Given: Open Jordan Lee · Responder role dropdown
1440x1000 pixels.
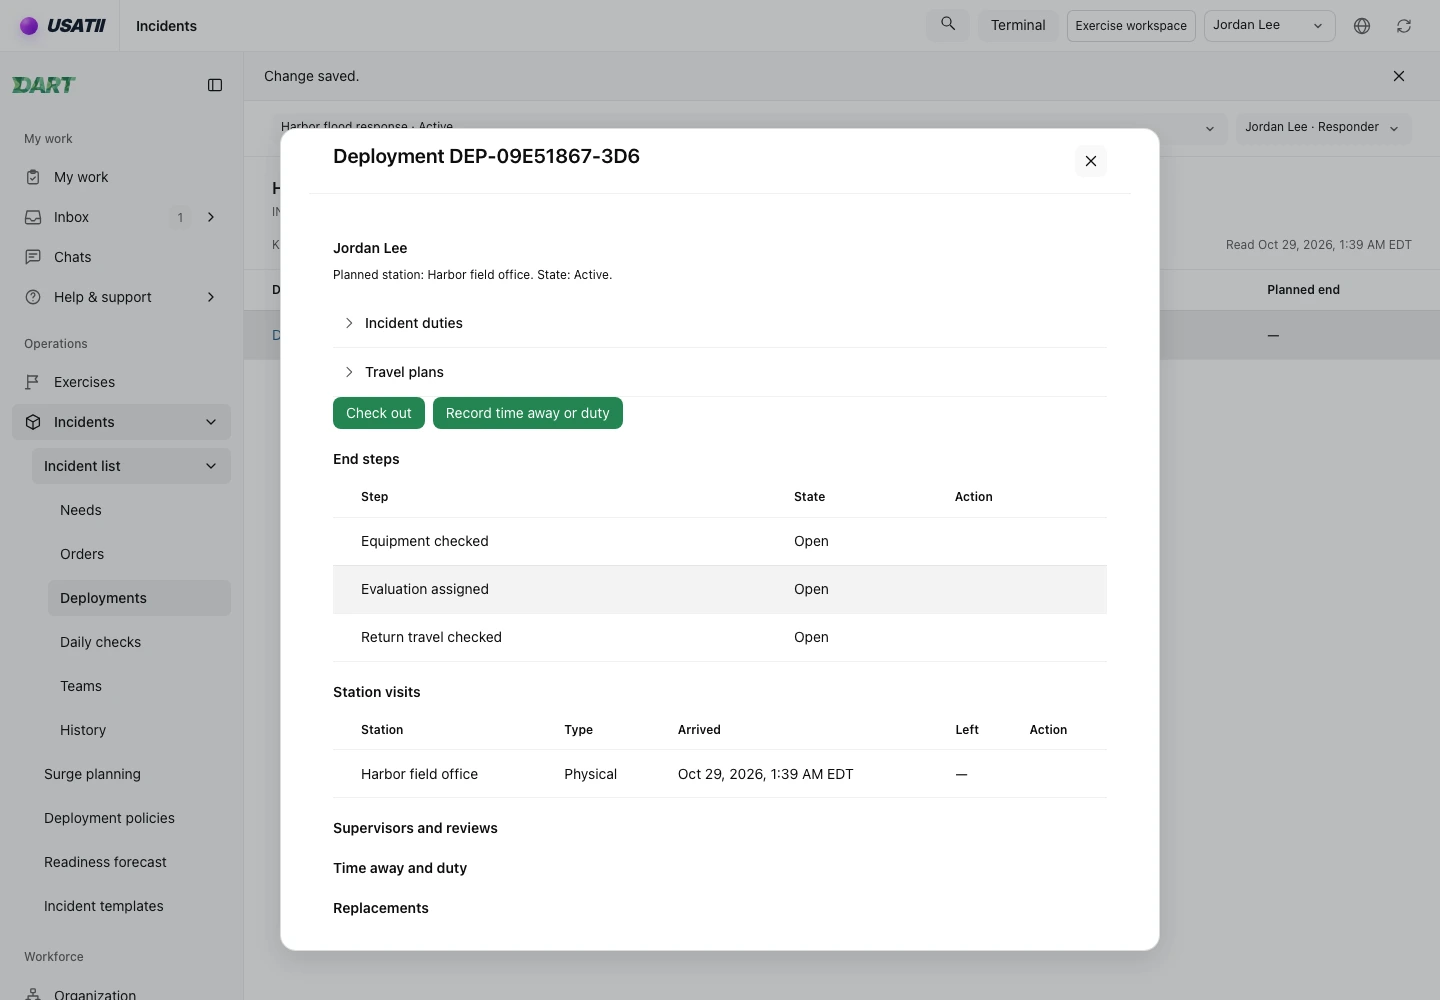Looking at the screenshot, I should click(x=1323, y=128).
